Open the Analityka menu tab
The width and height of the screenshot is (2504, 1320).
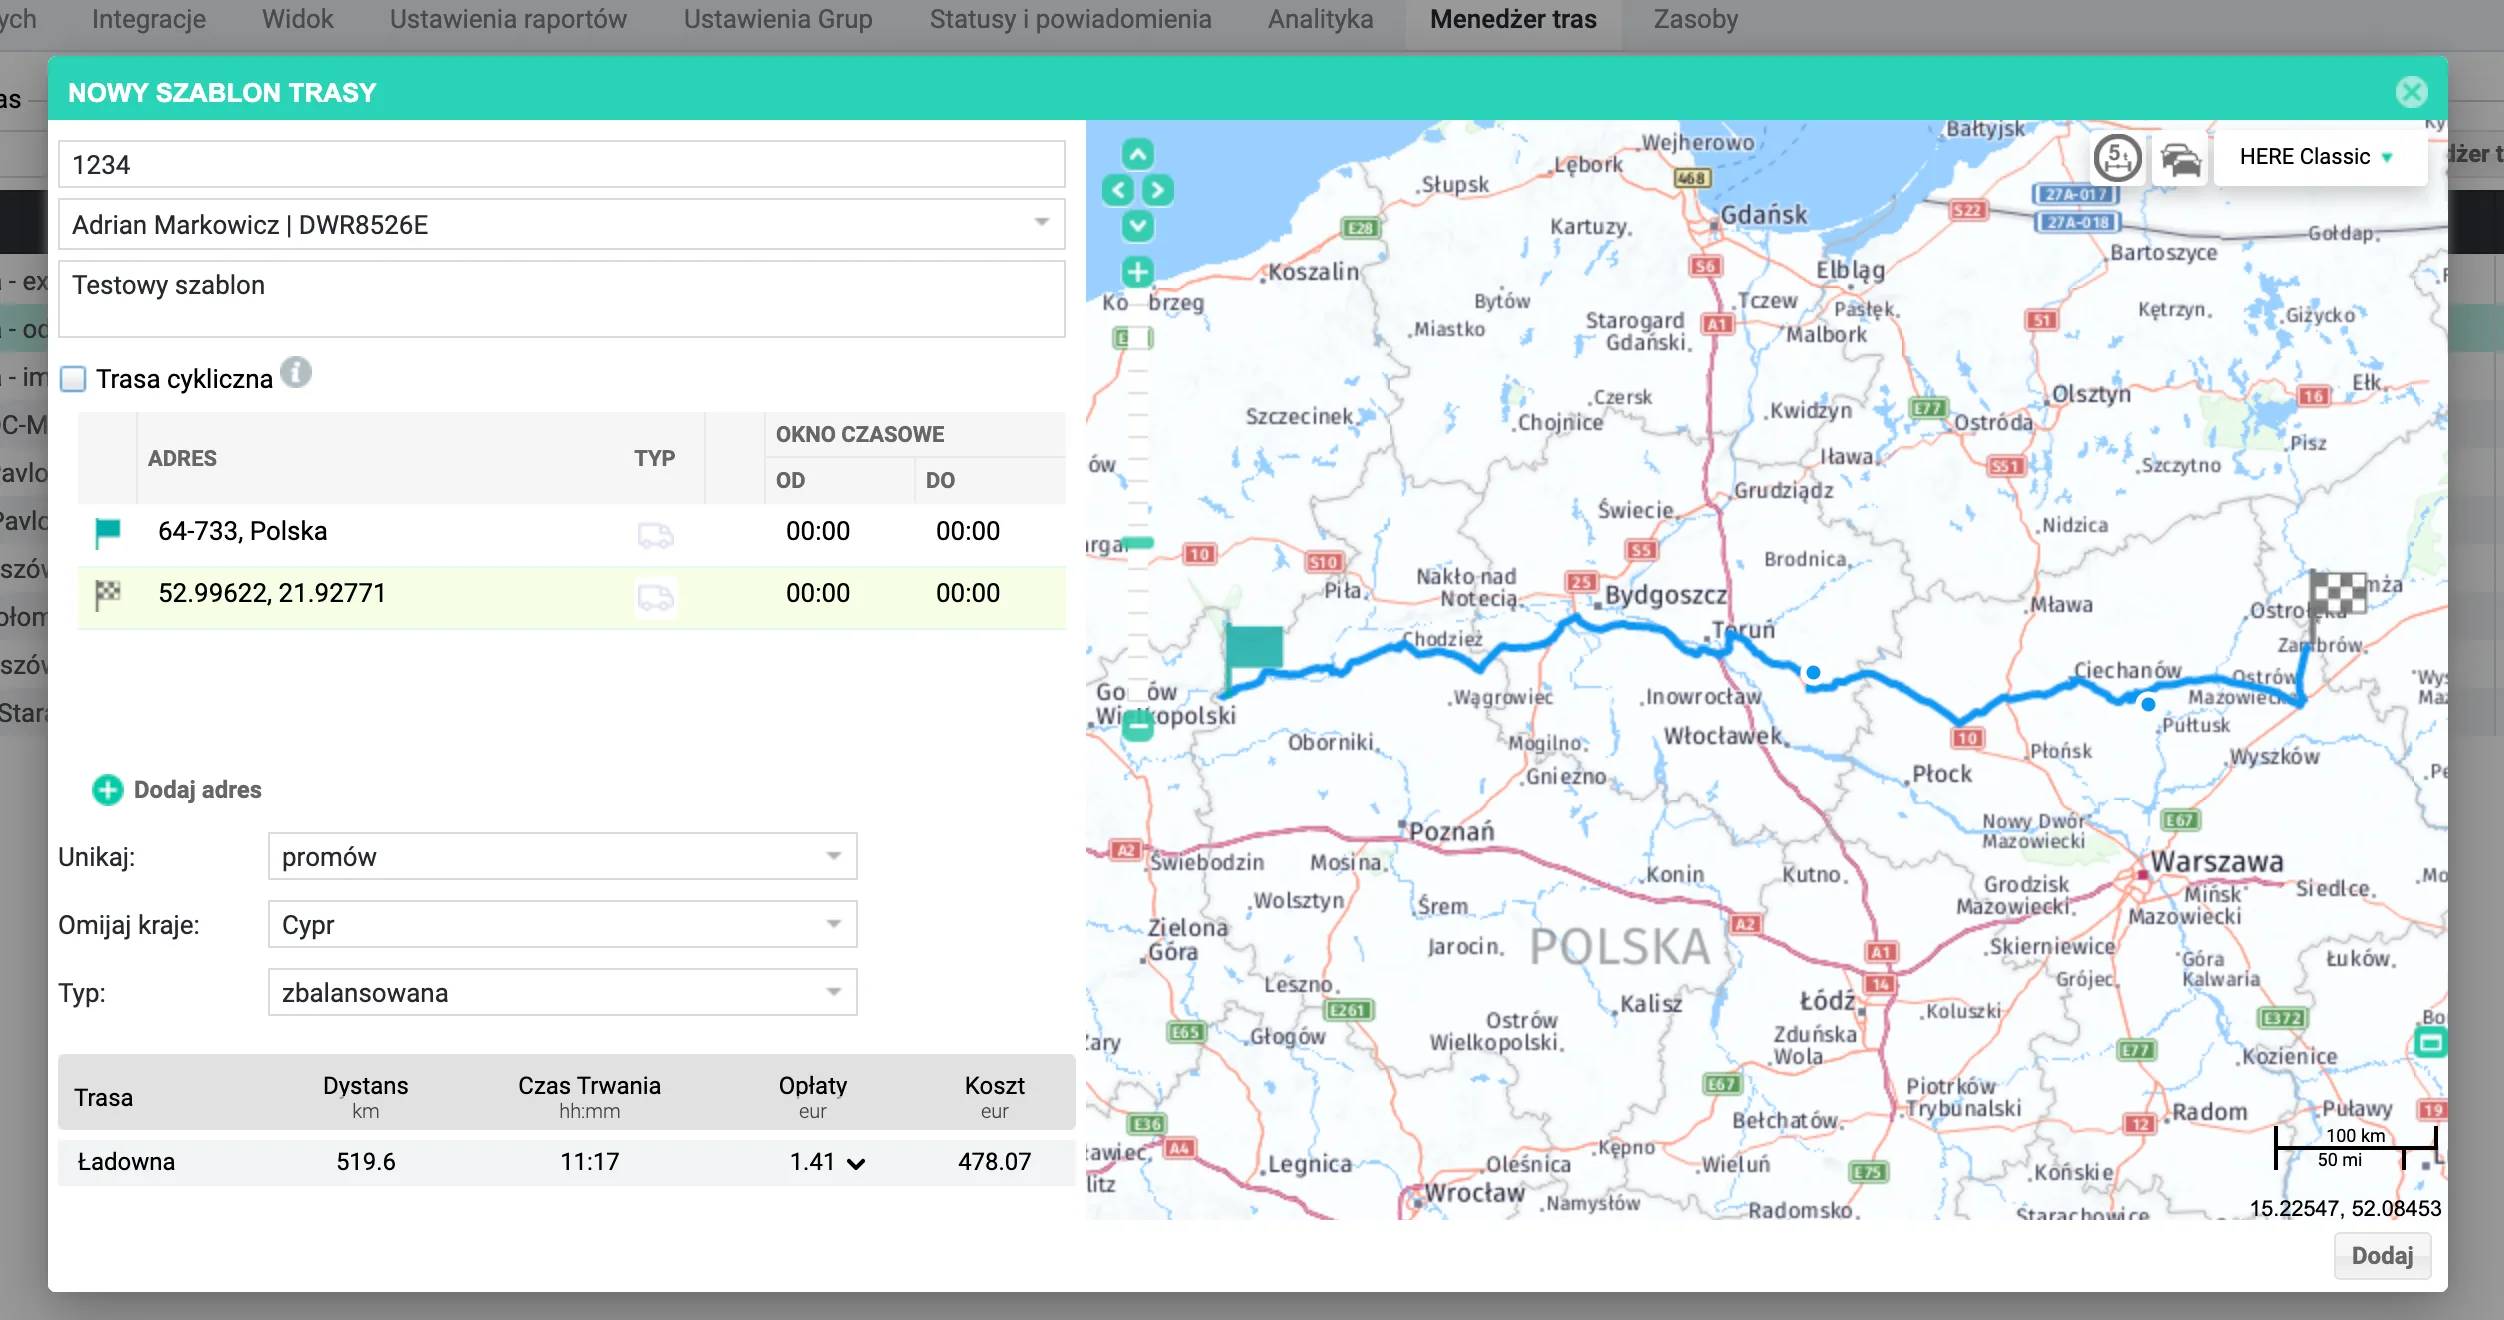click(x=1320, y=19)
